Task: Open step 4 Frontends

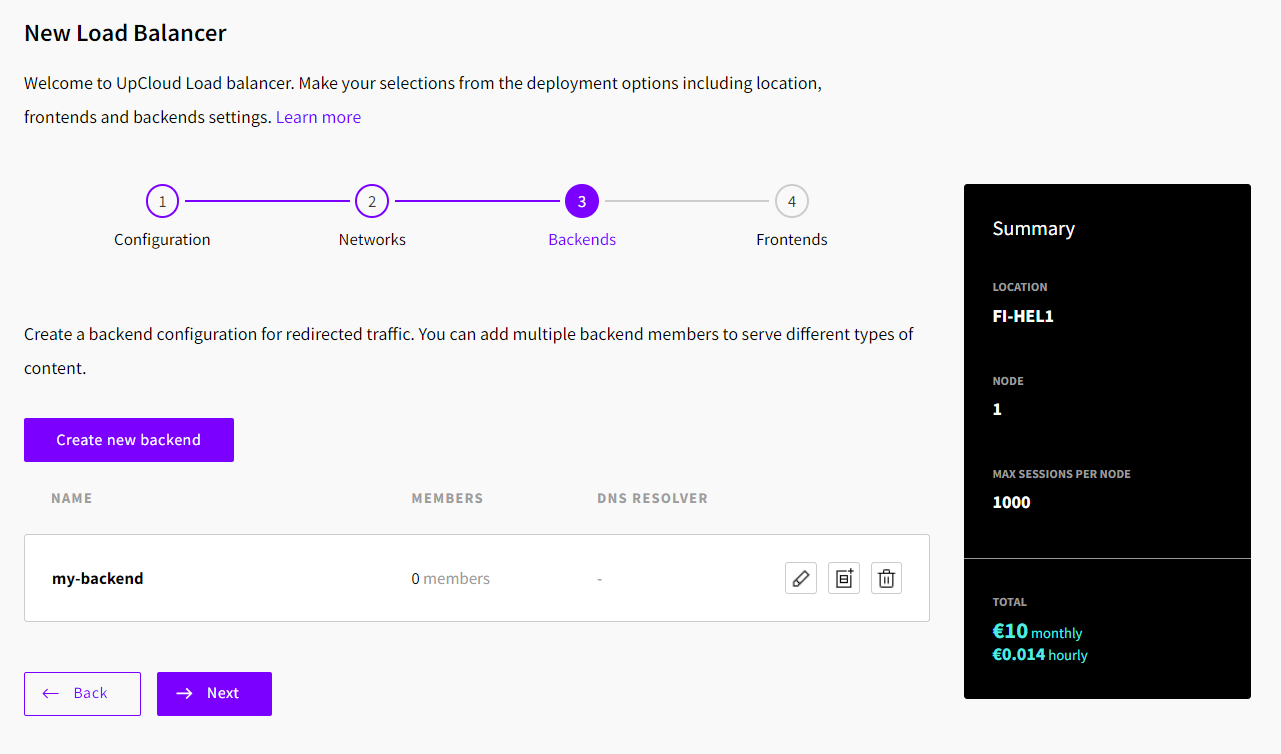Action: [792, 201]
